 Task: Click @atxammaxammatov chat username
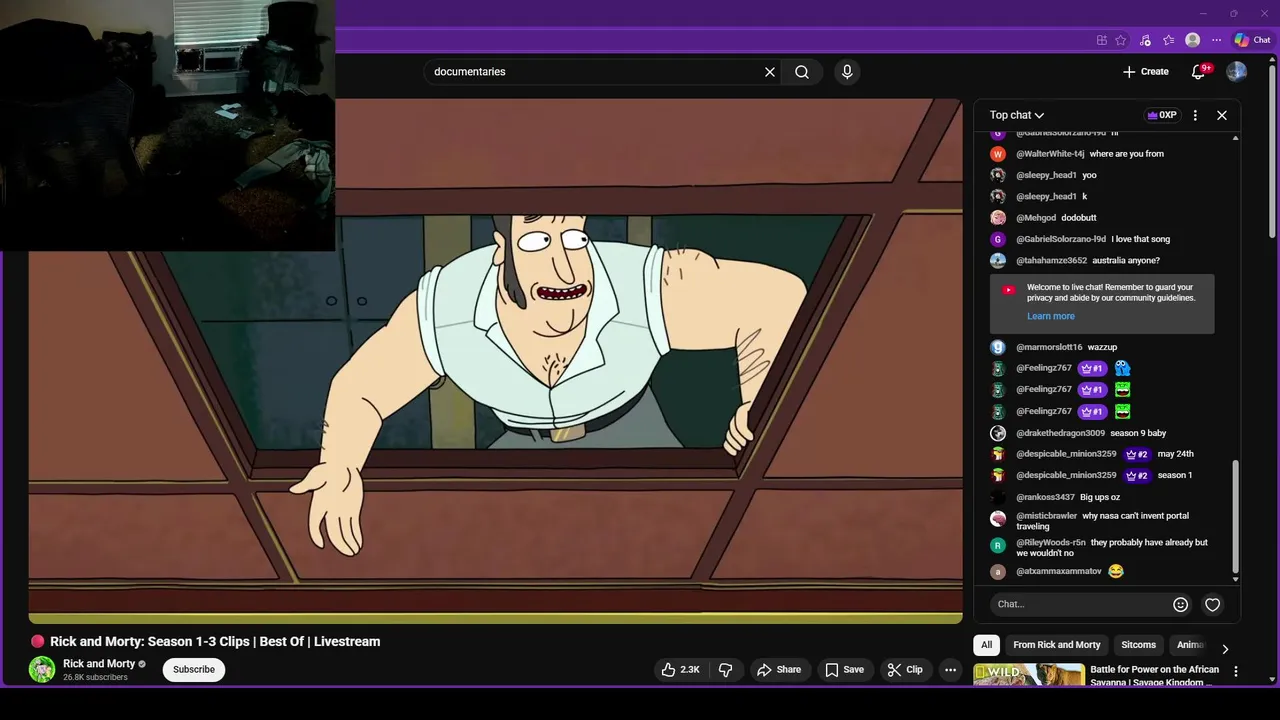tap(1058, 572)
